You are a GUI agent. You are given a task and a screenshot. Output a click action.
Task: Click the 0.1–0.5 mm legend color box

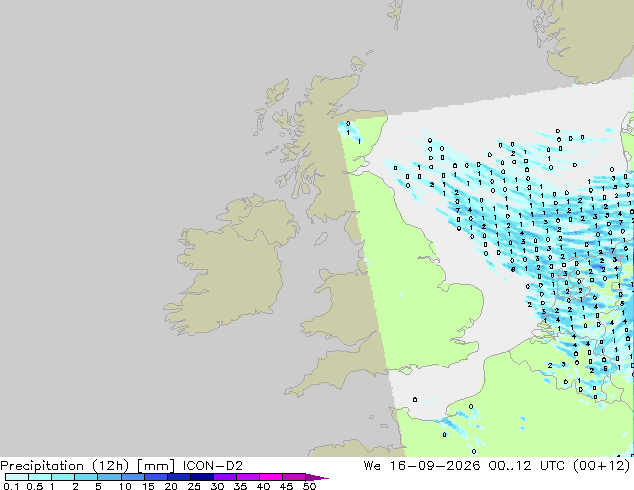point(17,477)
